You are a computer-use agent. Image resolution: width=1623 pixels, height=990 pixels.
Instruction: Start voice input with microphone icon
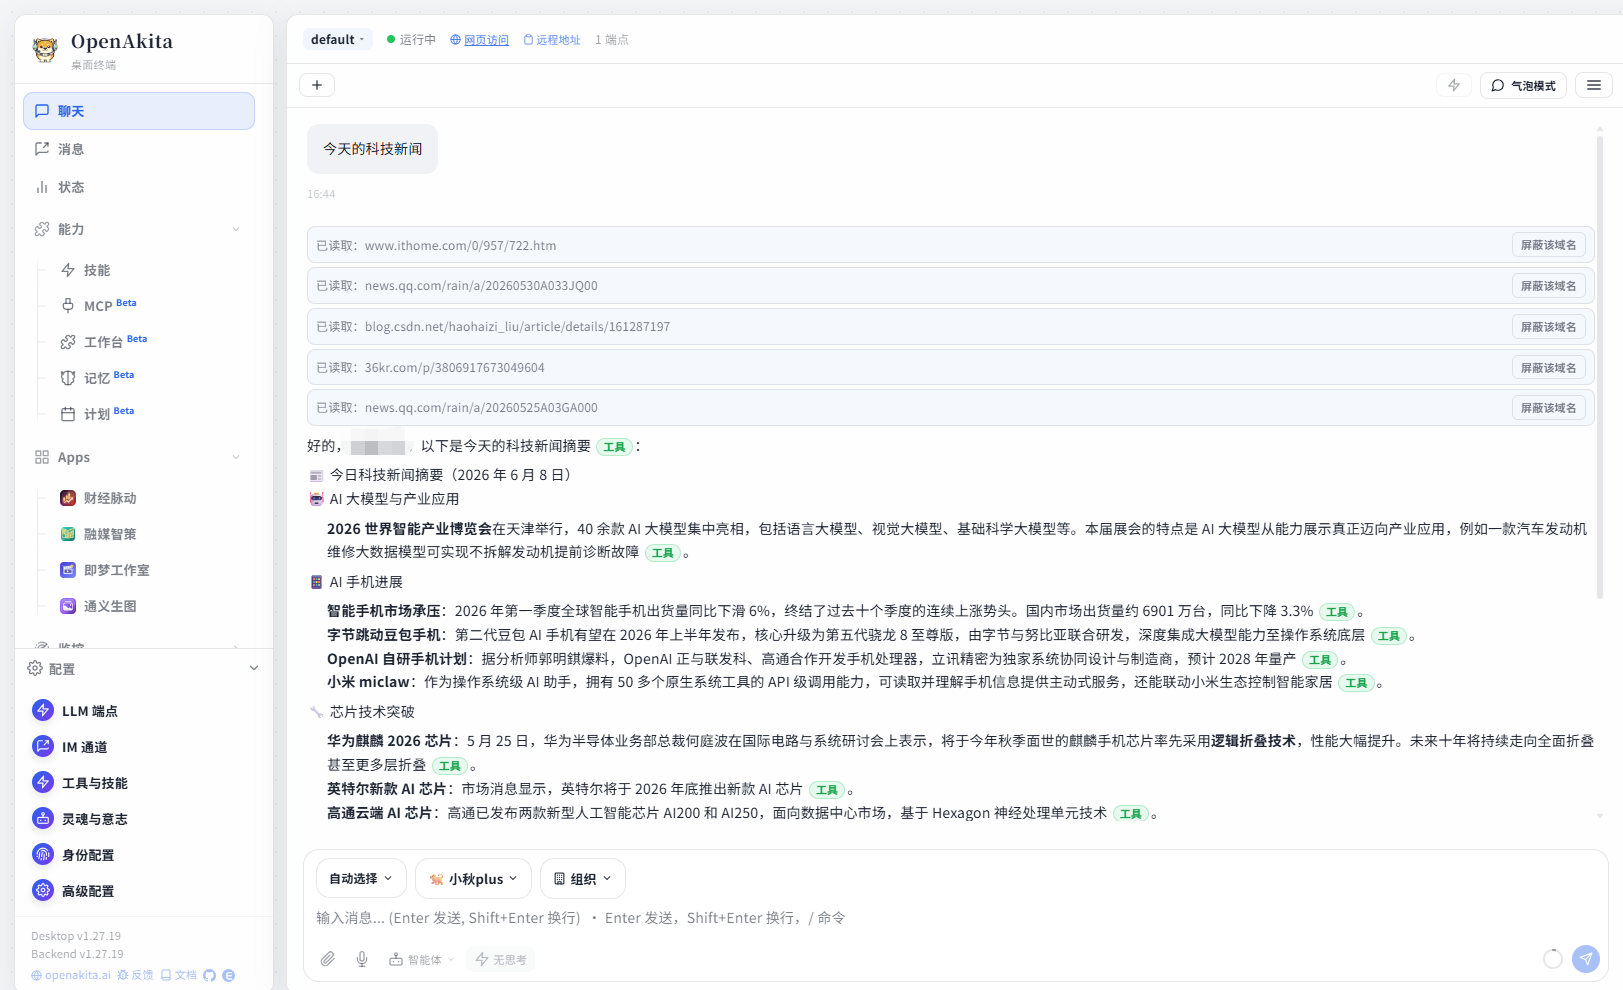click(x=362, y=959)
